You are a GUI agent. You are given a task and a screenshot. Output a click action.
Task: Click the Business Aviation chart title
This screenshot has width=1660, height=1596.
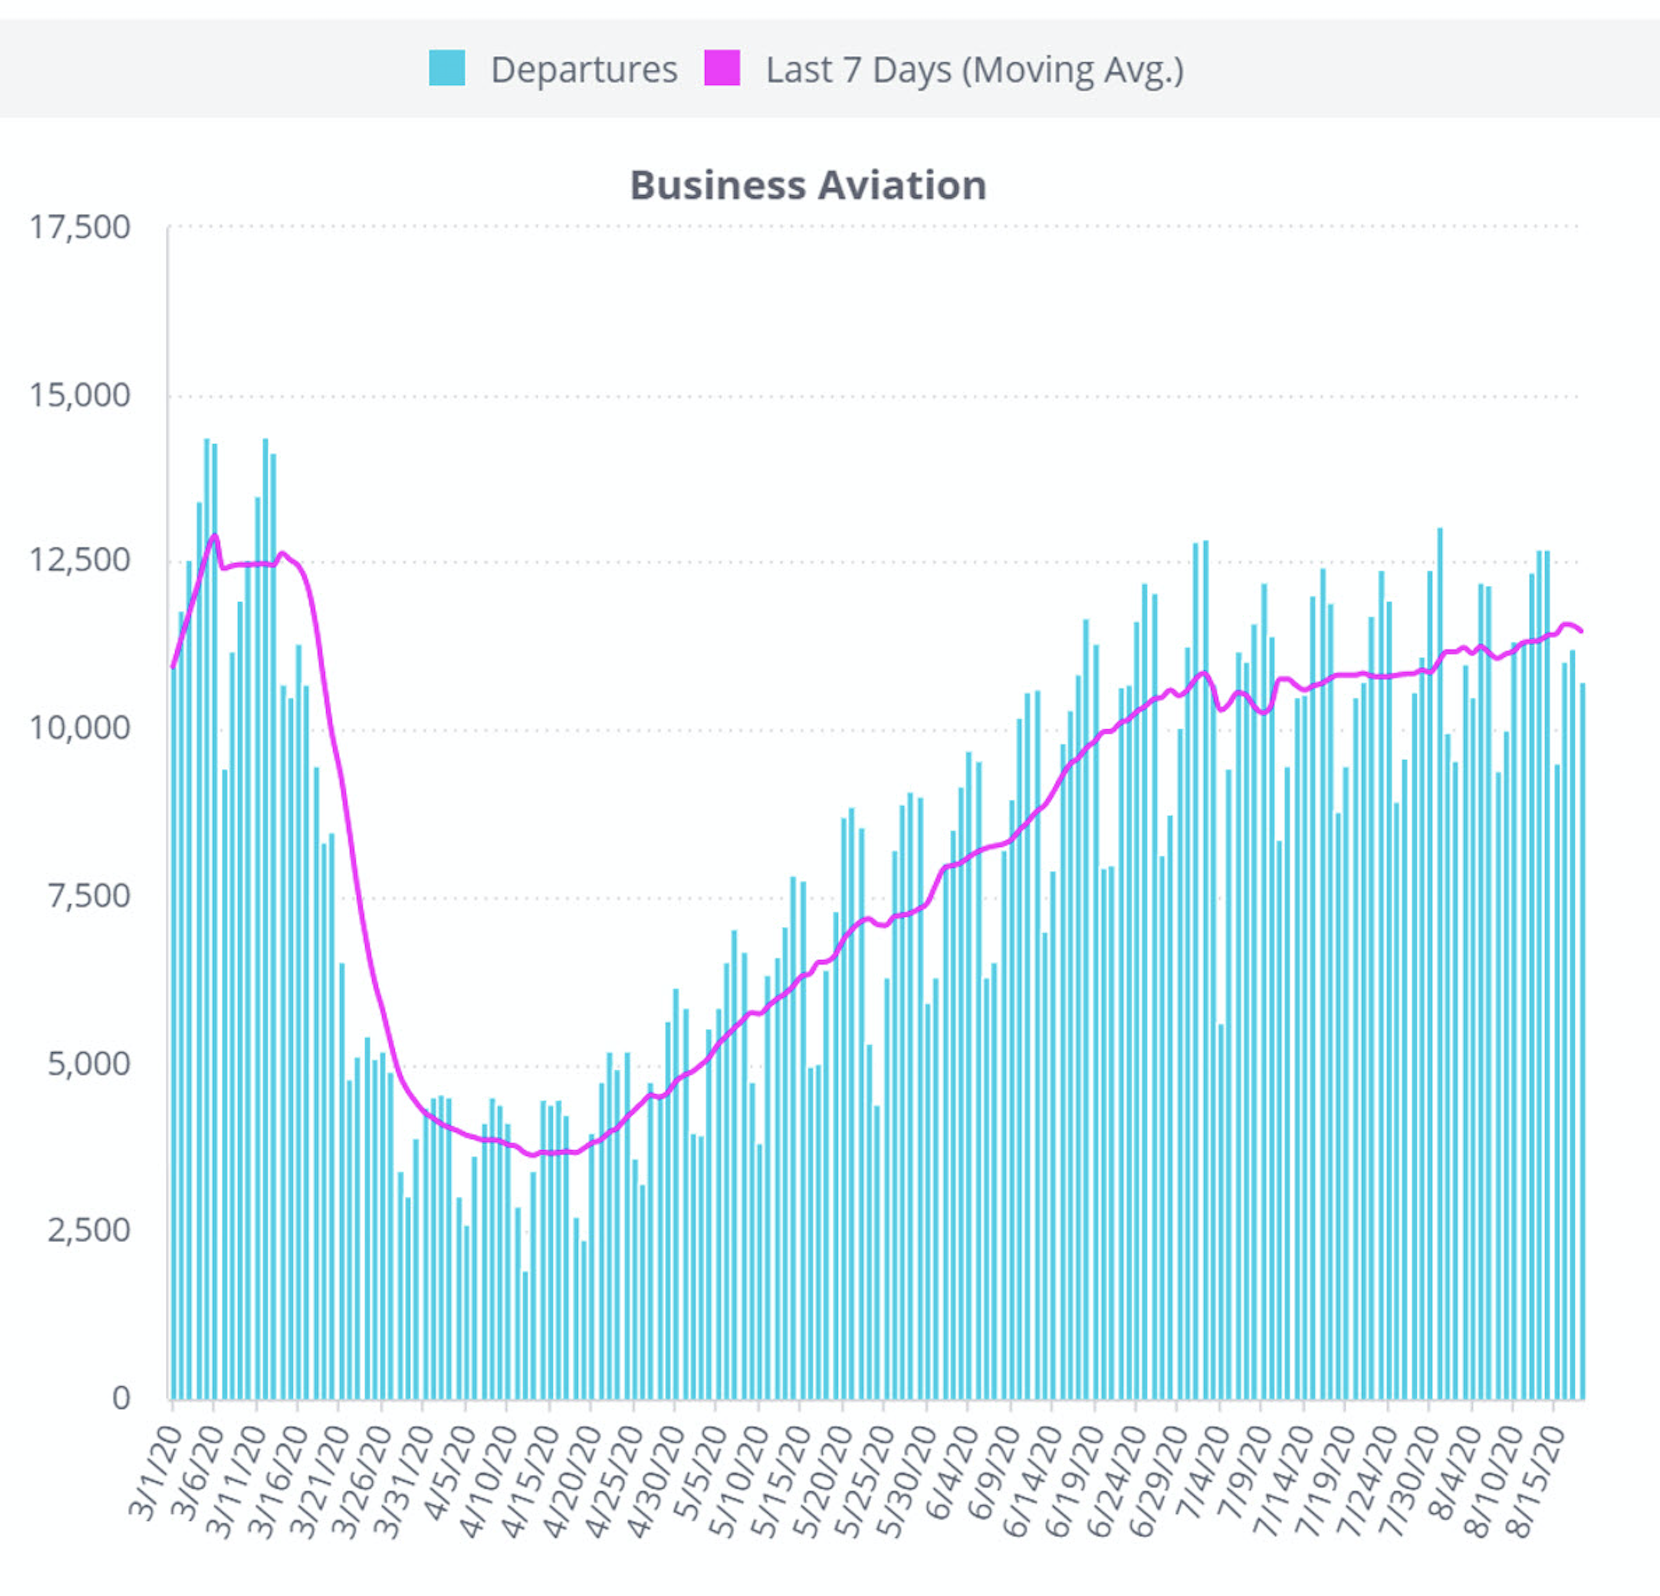pos(808,185)
